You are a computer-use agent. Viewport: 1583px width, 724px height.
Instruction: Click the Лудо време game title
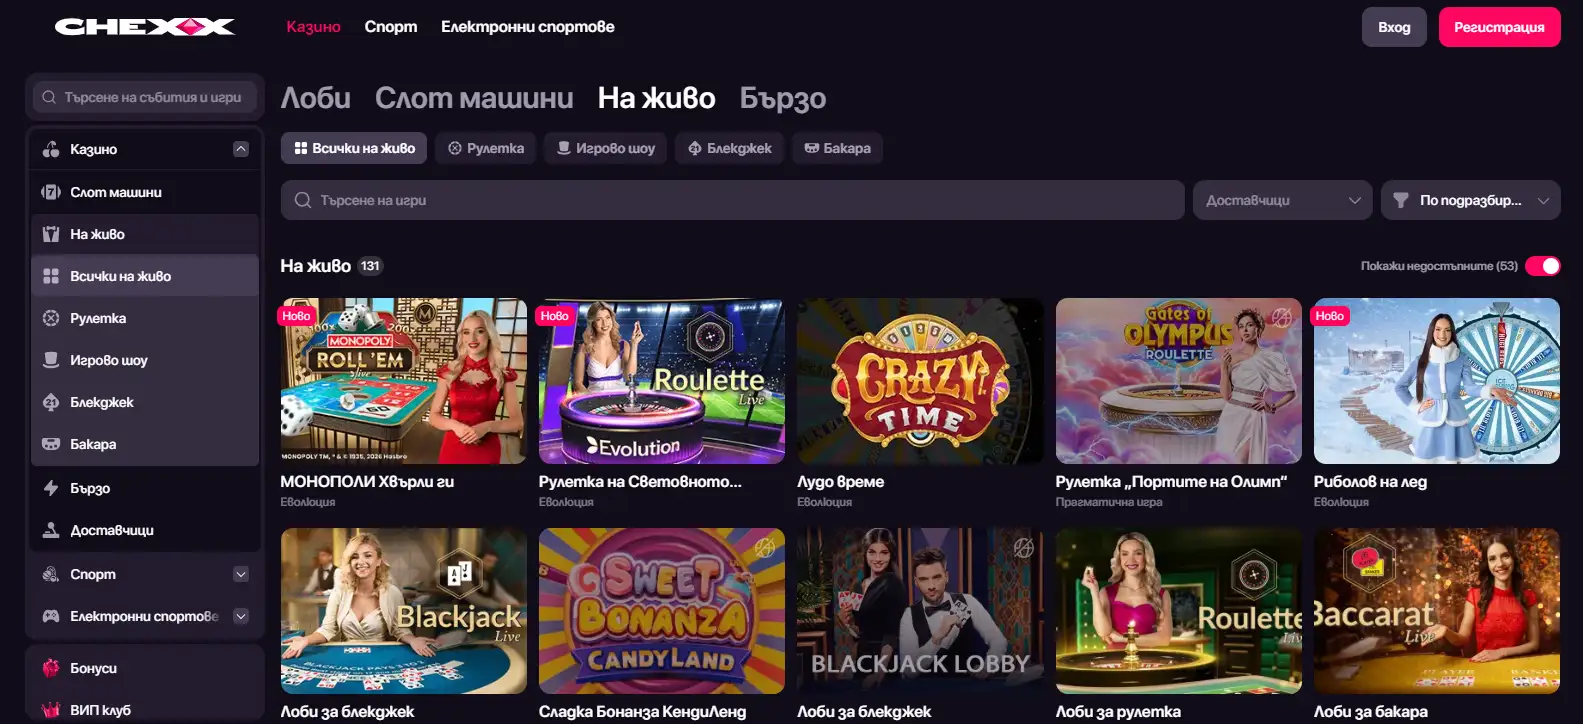click(x=840, y=481)
